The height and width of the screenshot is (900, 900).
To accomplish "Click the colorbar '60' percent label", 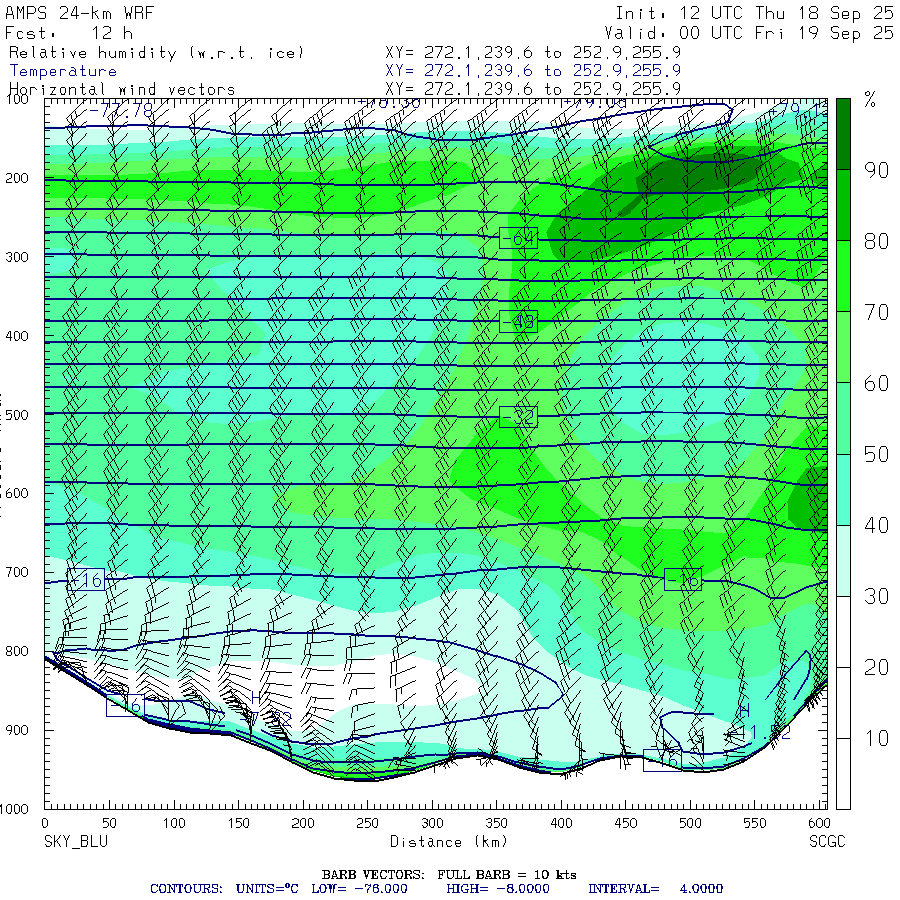I will [876, 383].
